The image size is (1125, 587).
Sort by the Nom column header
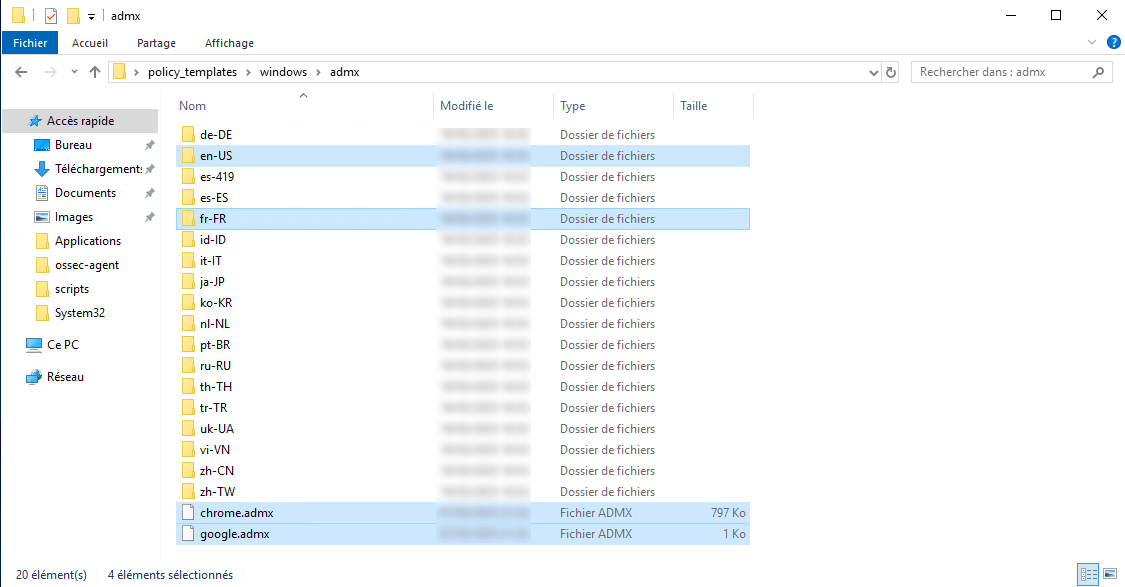(x=193, y=106)
